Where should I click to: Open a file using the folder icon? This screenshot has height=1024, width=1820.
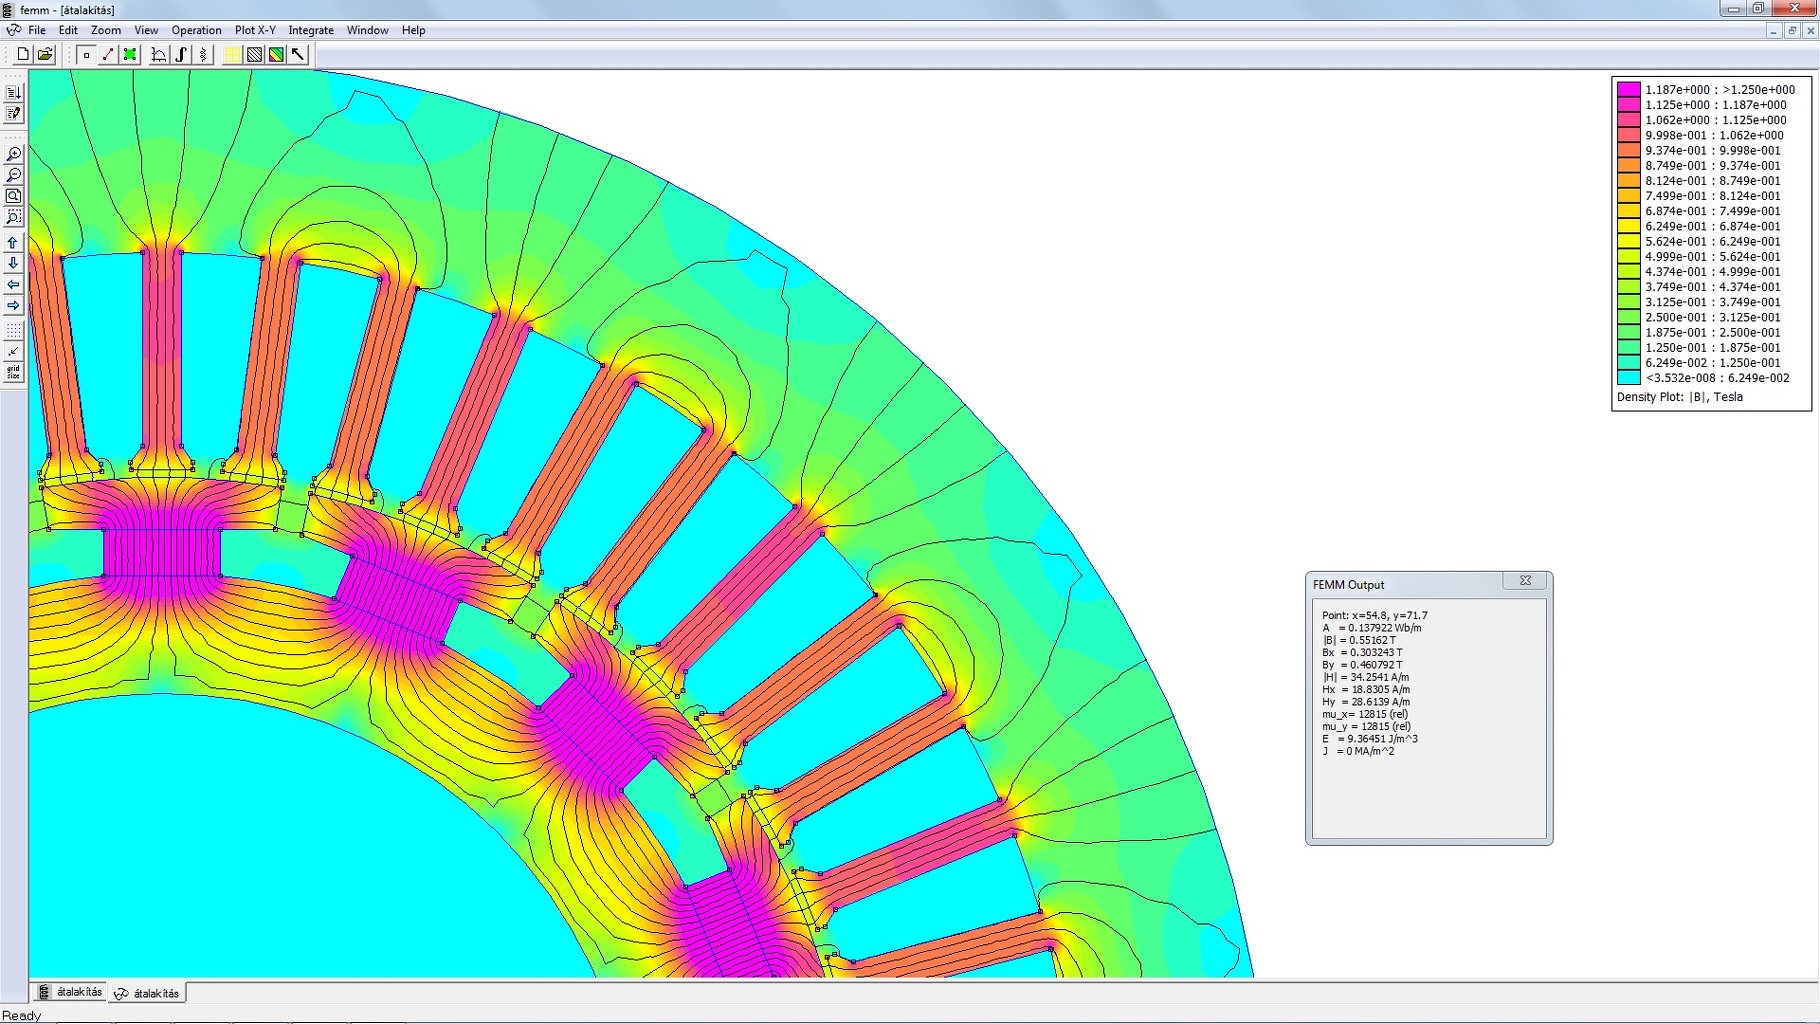pos(45,54)
